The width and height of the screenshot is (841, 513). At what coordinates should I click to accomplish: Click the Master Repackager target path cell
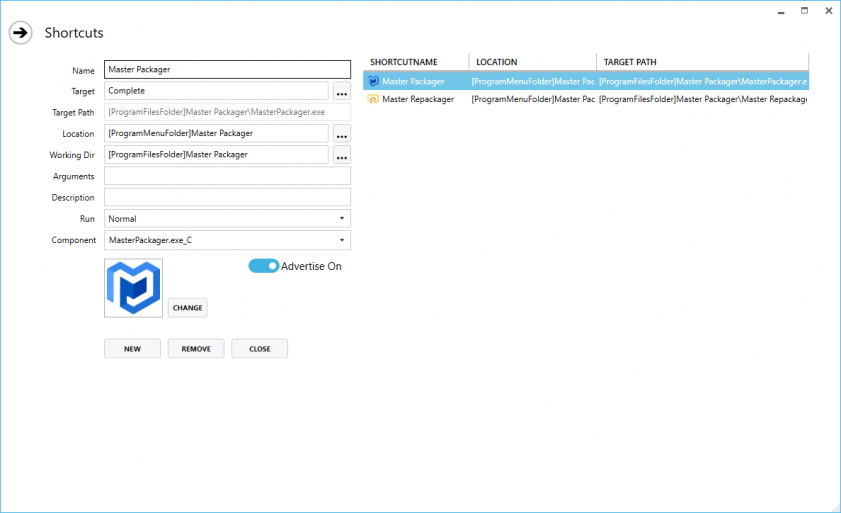tap(703, 99)
